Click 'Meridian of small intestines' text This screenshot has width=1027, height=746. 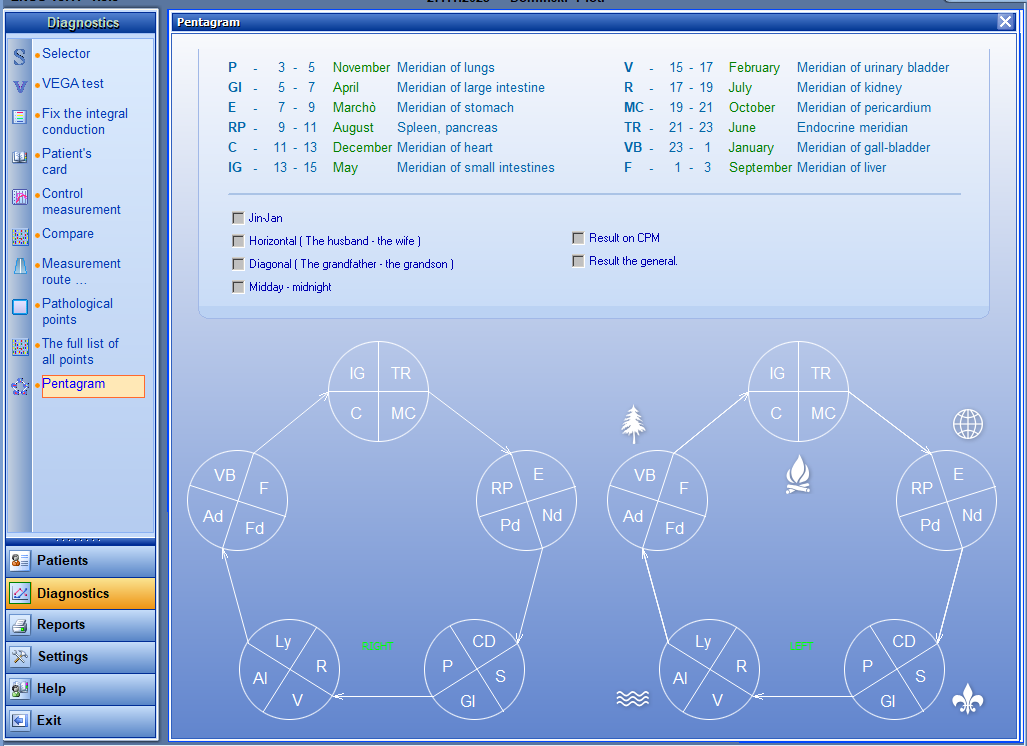476,168
